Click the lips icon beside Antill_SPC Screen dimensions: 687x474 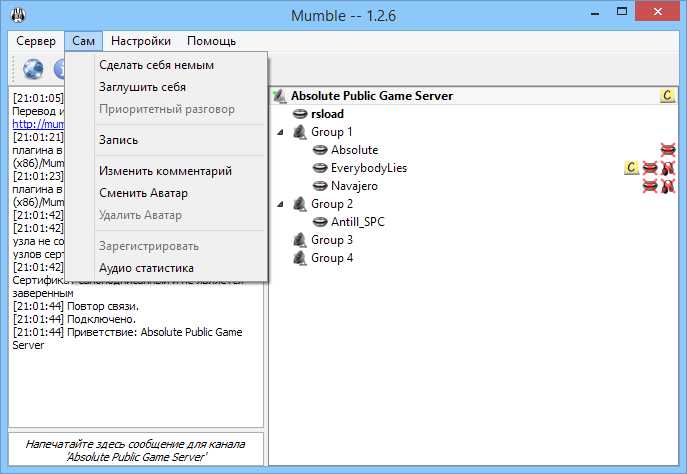tap(320, 222)
